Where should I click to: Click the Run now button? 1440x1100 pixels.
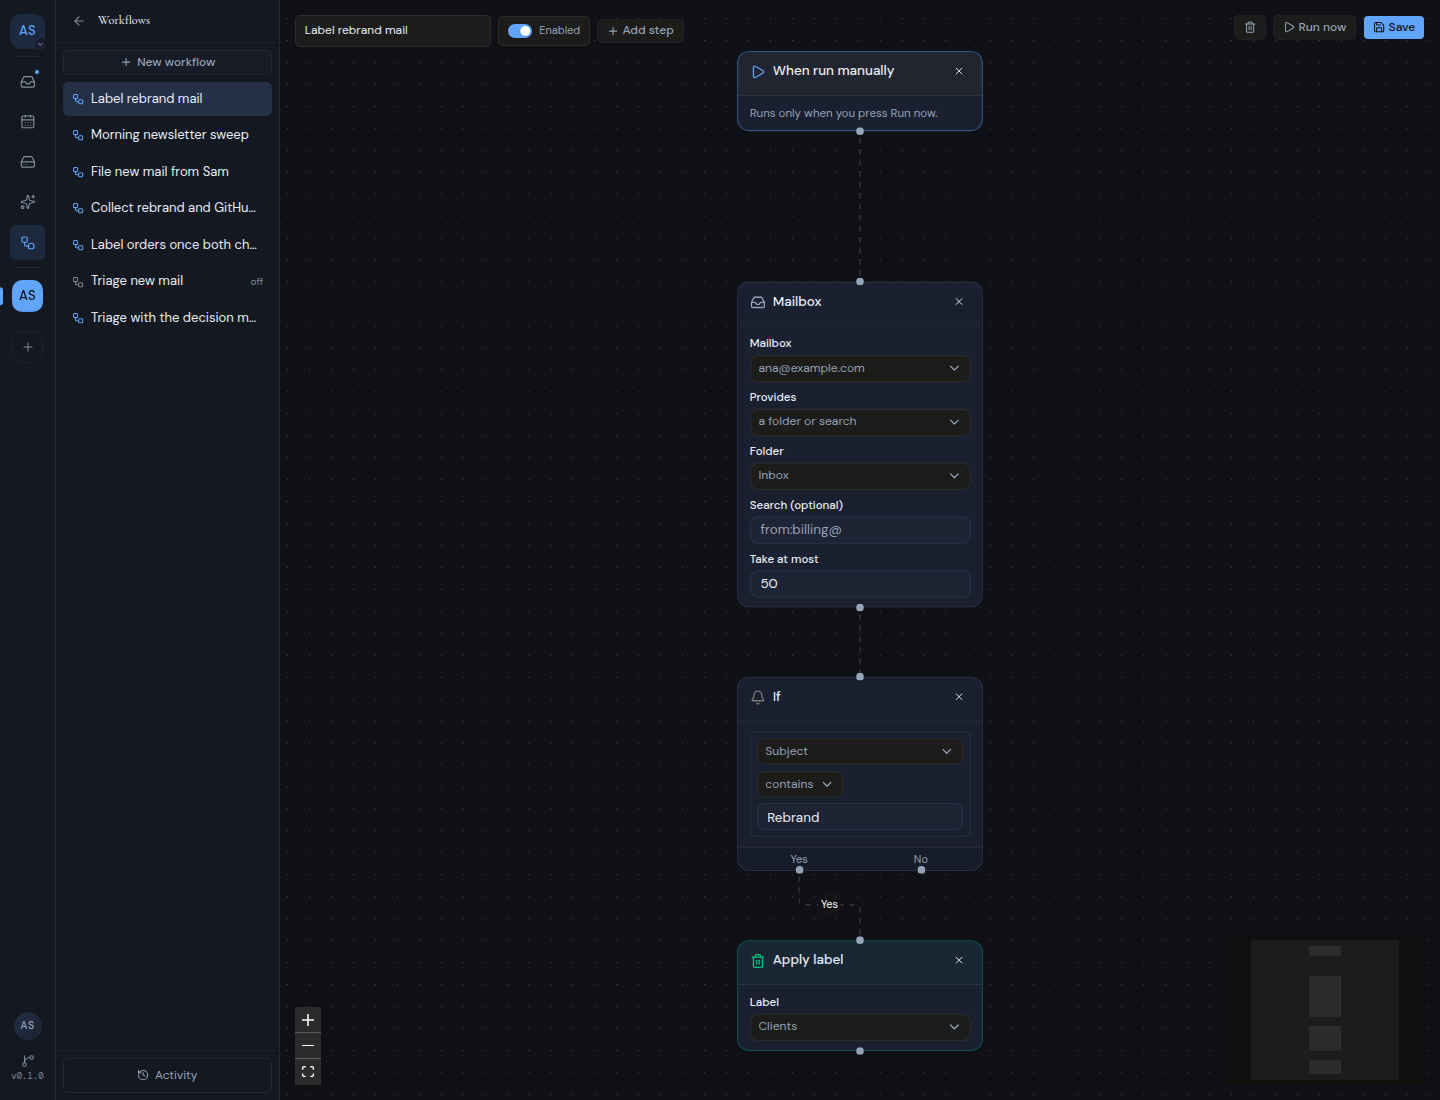click(1315, 27)
